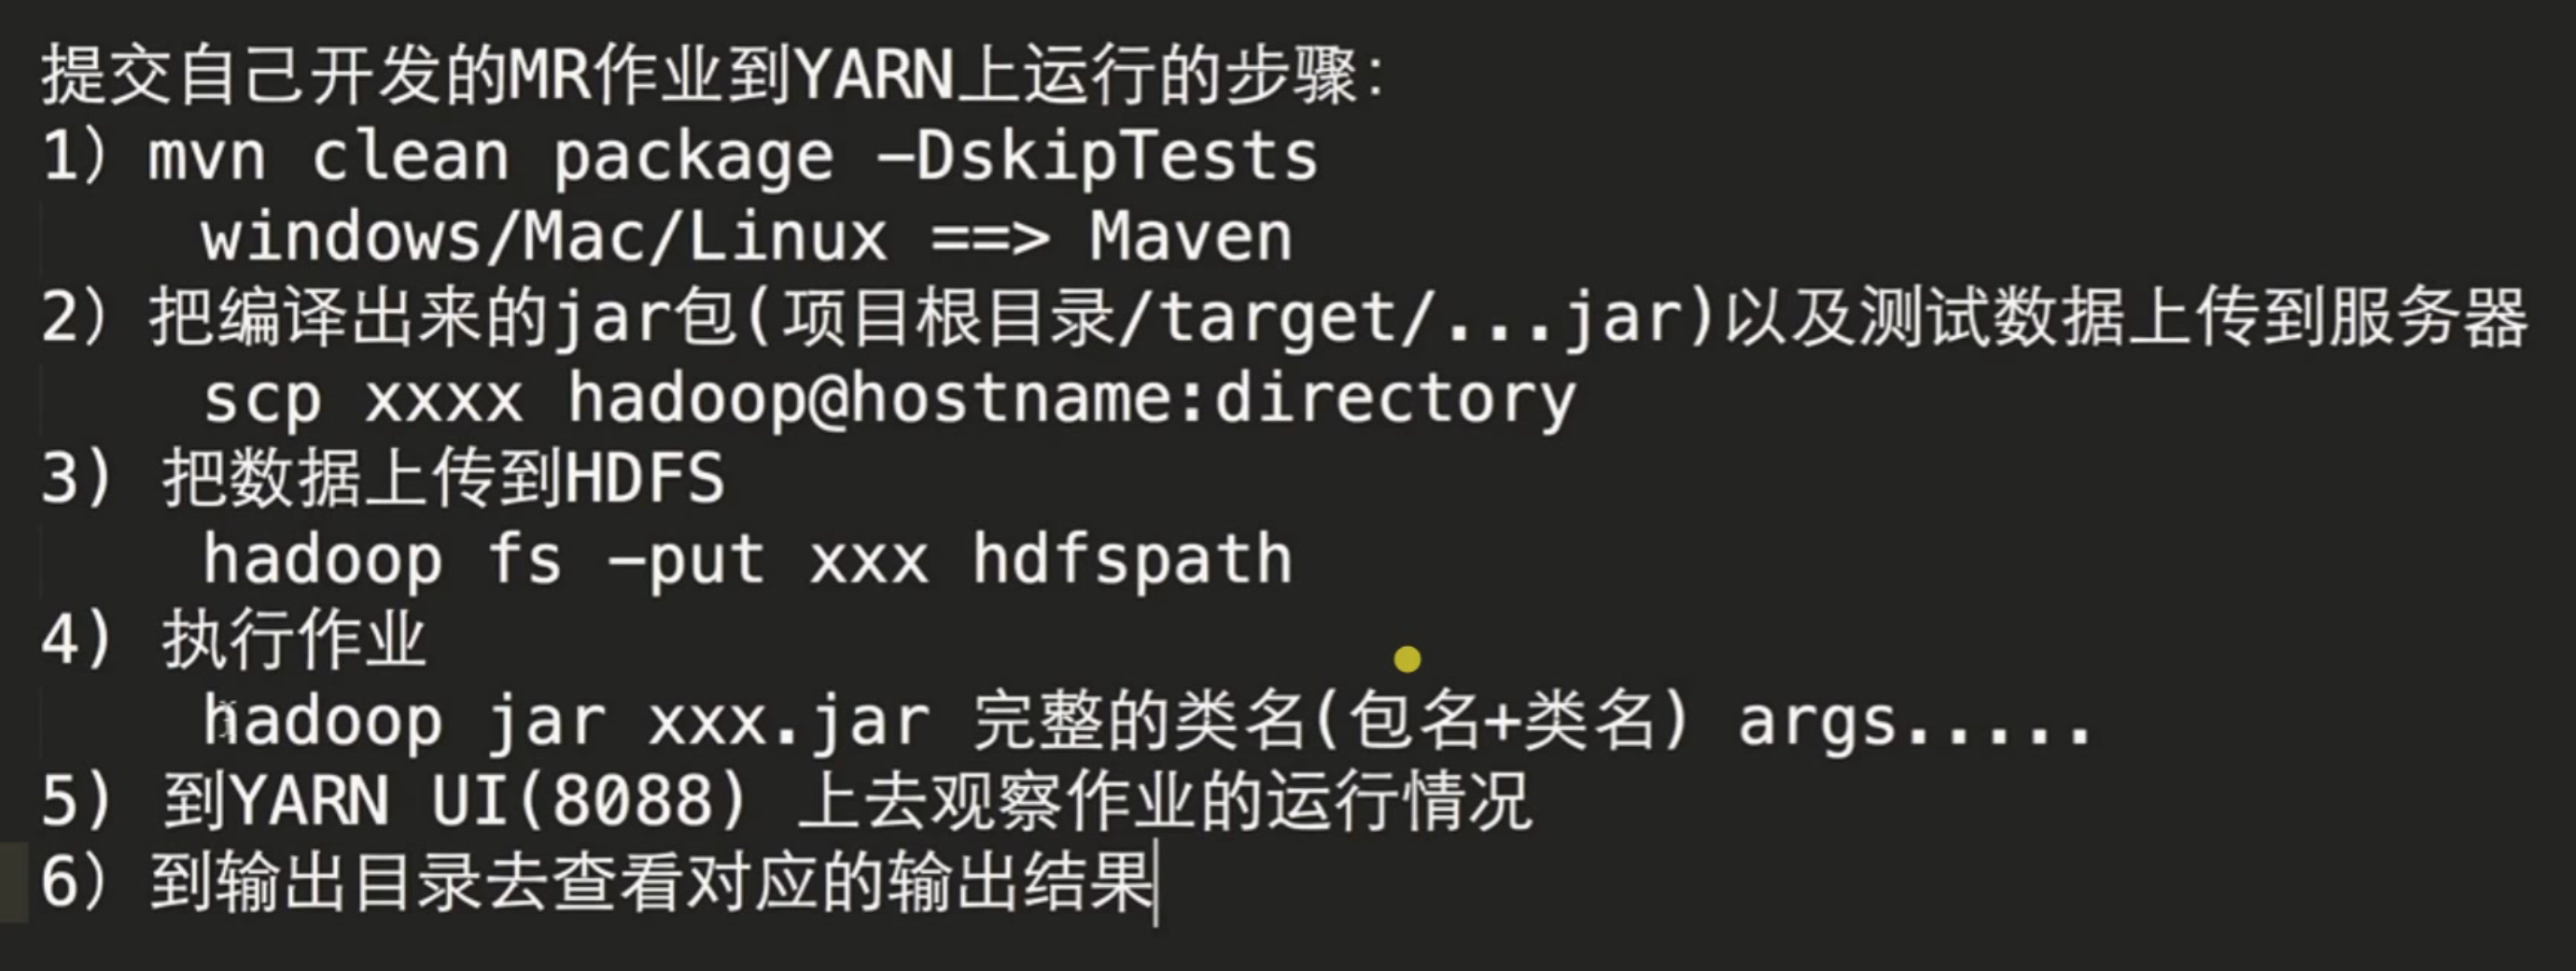This screenshot has height=971, width=2576.
Task: Click the yellow dot marker
Action: 1407,659
